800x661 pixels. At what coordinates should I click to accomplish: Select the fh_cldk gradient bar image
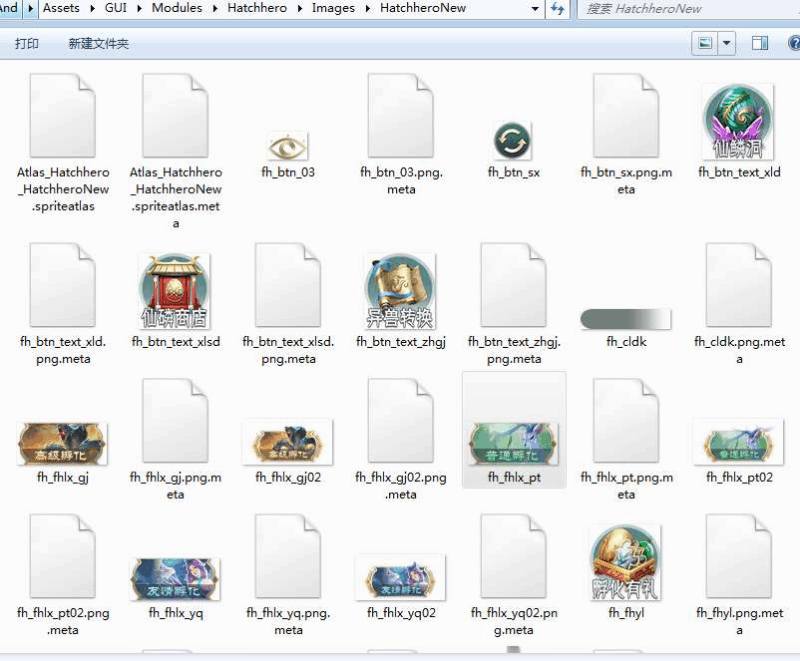(x=625, y=319)
